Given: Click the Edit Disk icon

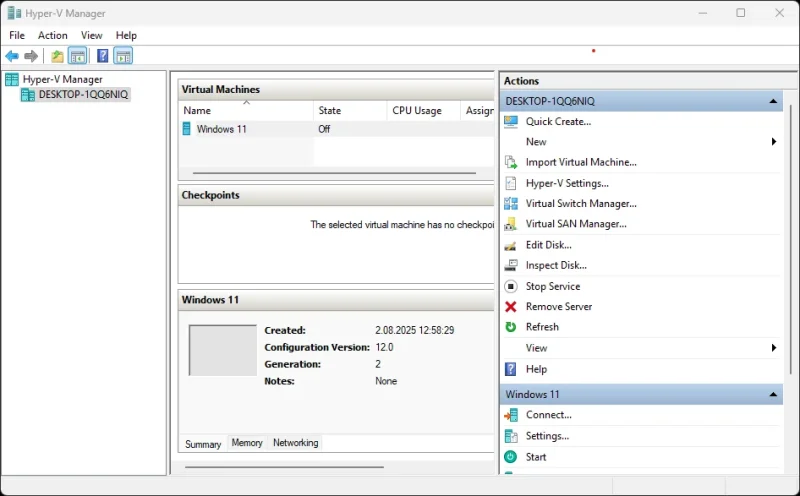Looking at the screenshot, I should coord(510,245).
